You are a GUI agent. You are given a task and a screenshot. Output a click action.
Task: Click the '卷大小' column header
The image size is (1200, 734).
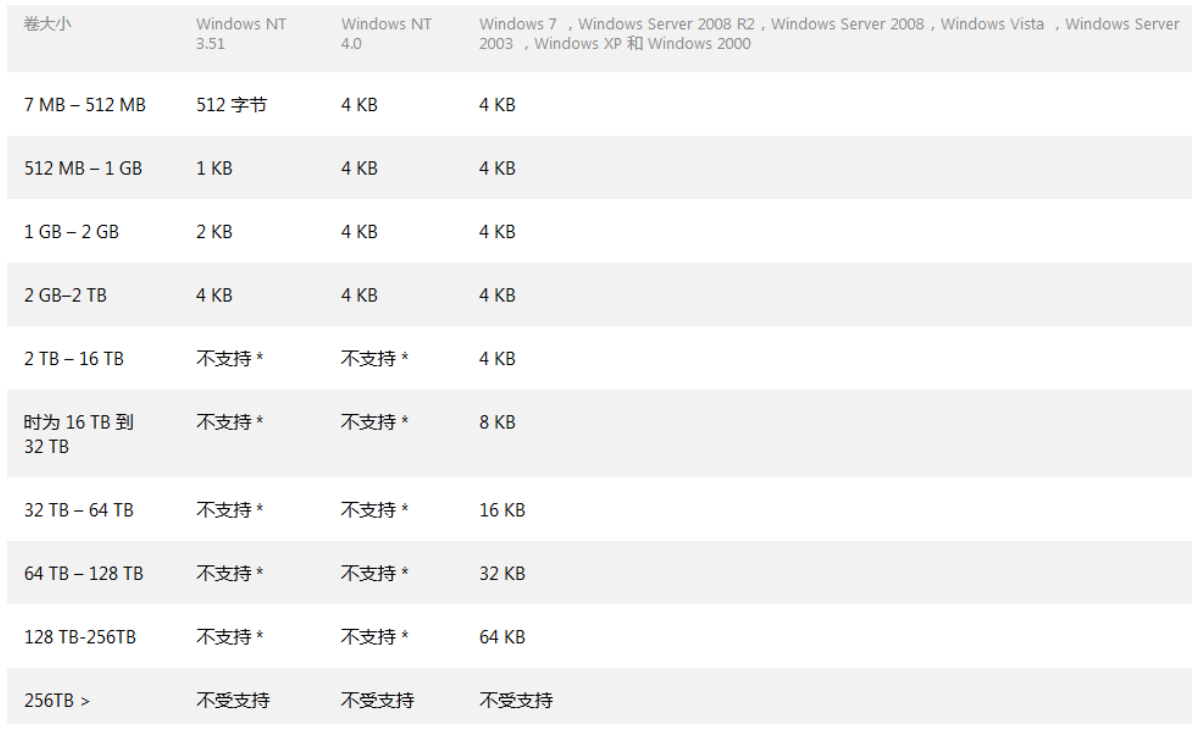click(47, 23)
